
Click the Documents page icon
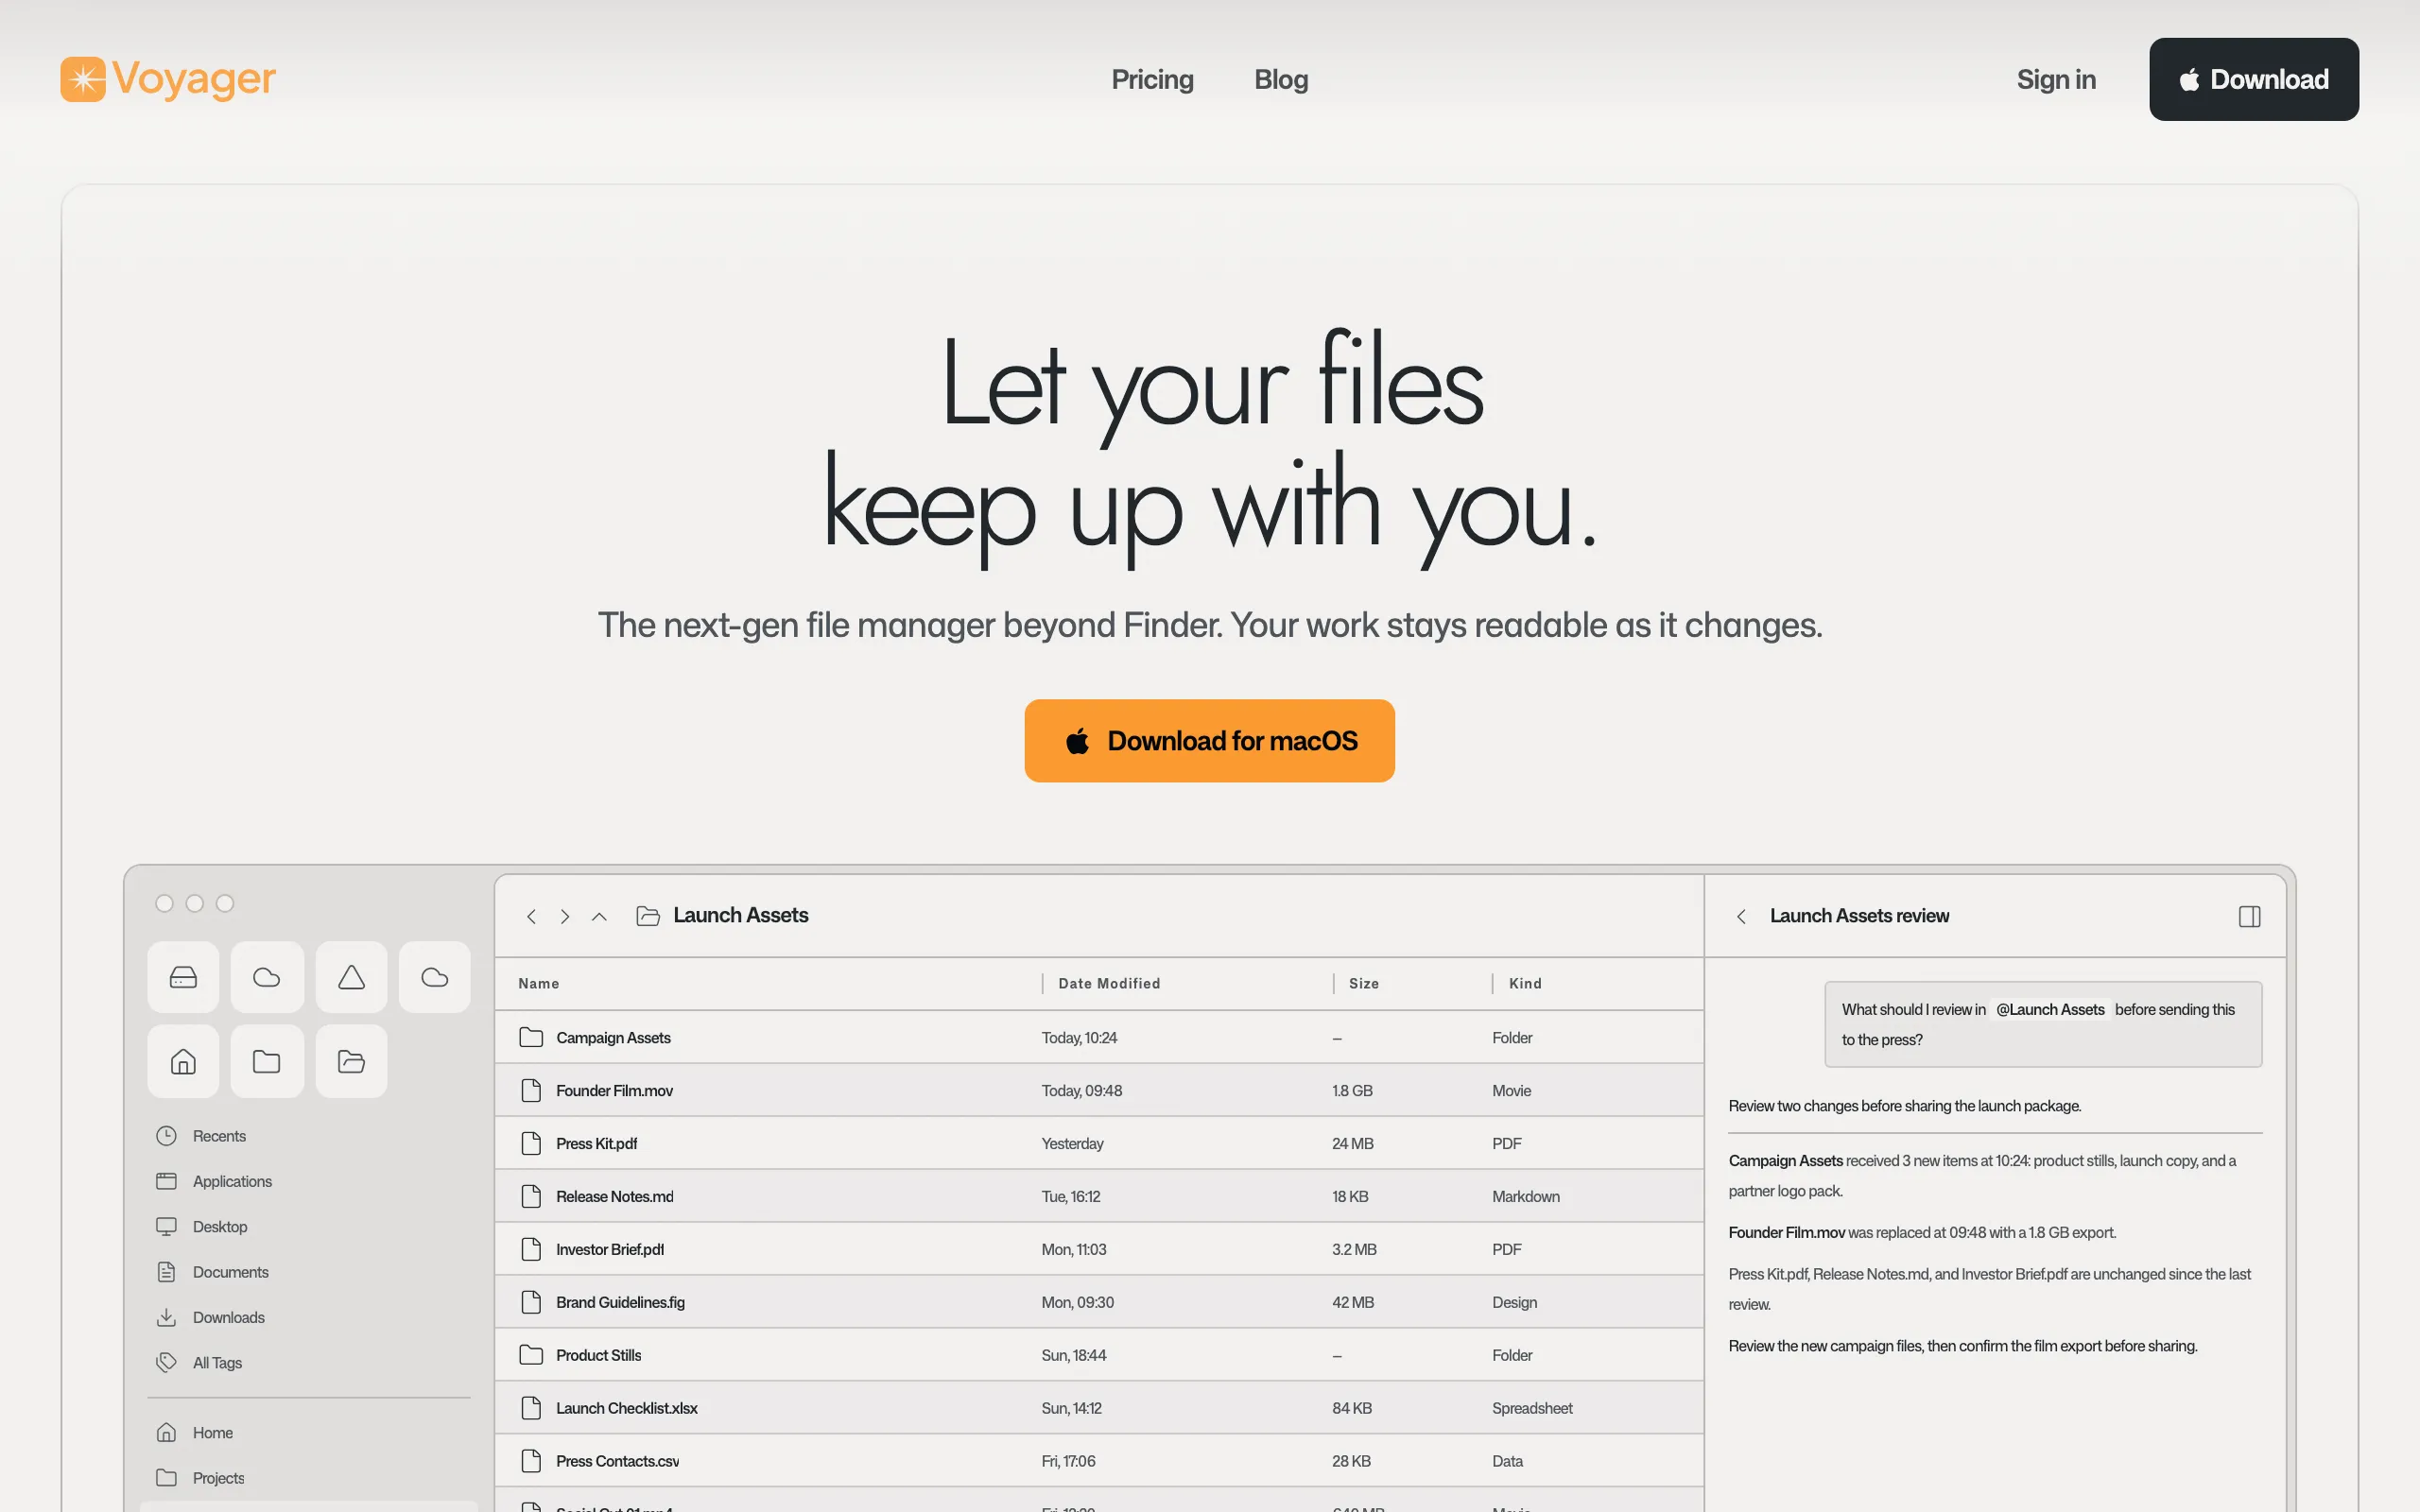[x=166, y=1272]
